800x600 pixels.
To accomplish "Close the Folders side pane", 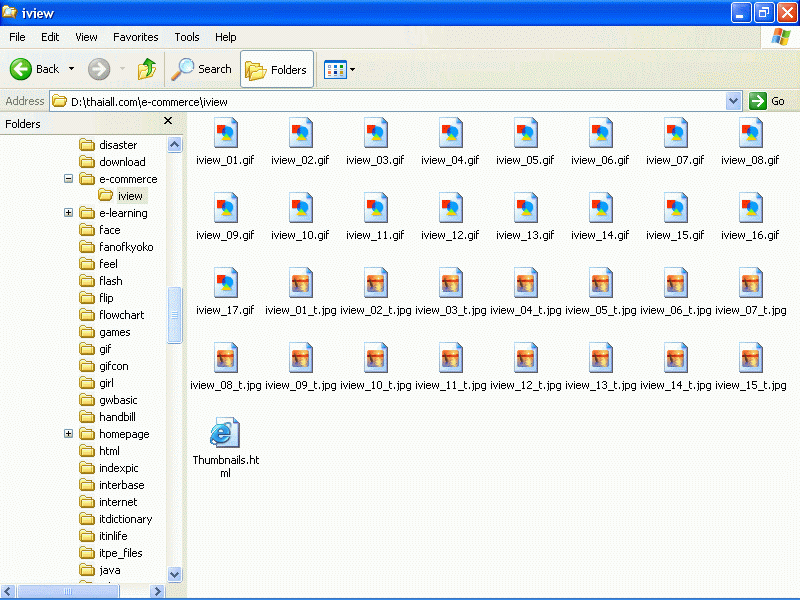I will 168,121.
